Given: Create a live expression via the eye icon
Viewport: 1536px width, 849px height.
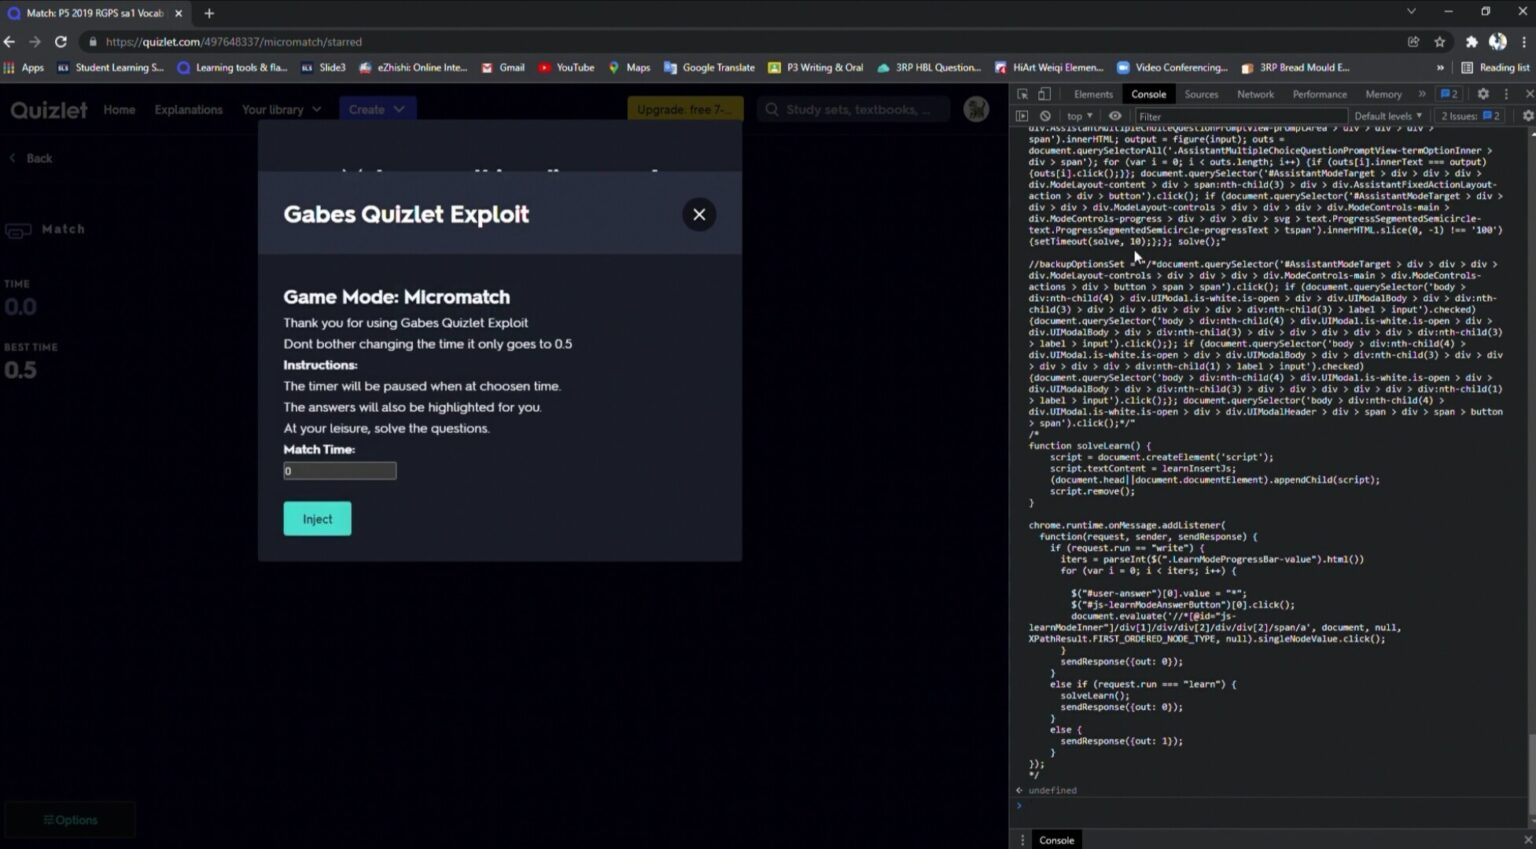Looking at the screenshot, I should pos(1115,116).
